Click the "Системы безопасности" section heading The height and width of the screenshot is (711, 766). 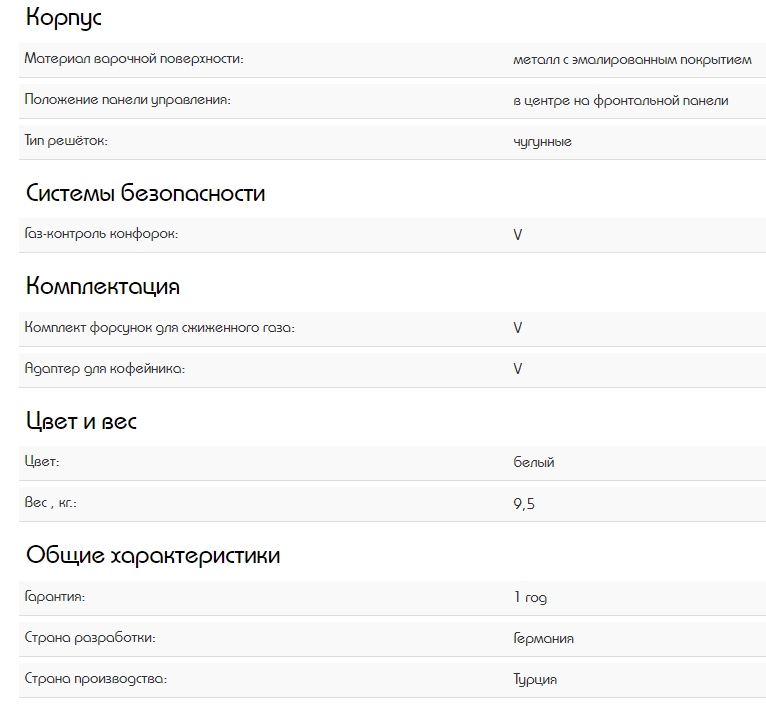145,193
